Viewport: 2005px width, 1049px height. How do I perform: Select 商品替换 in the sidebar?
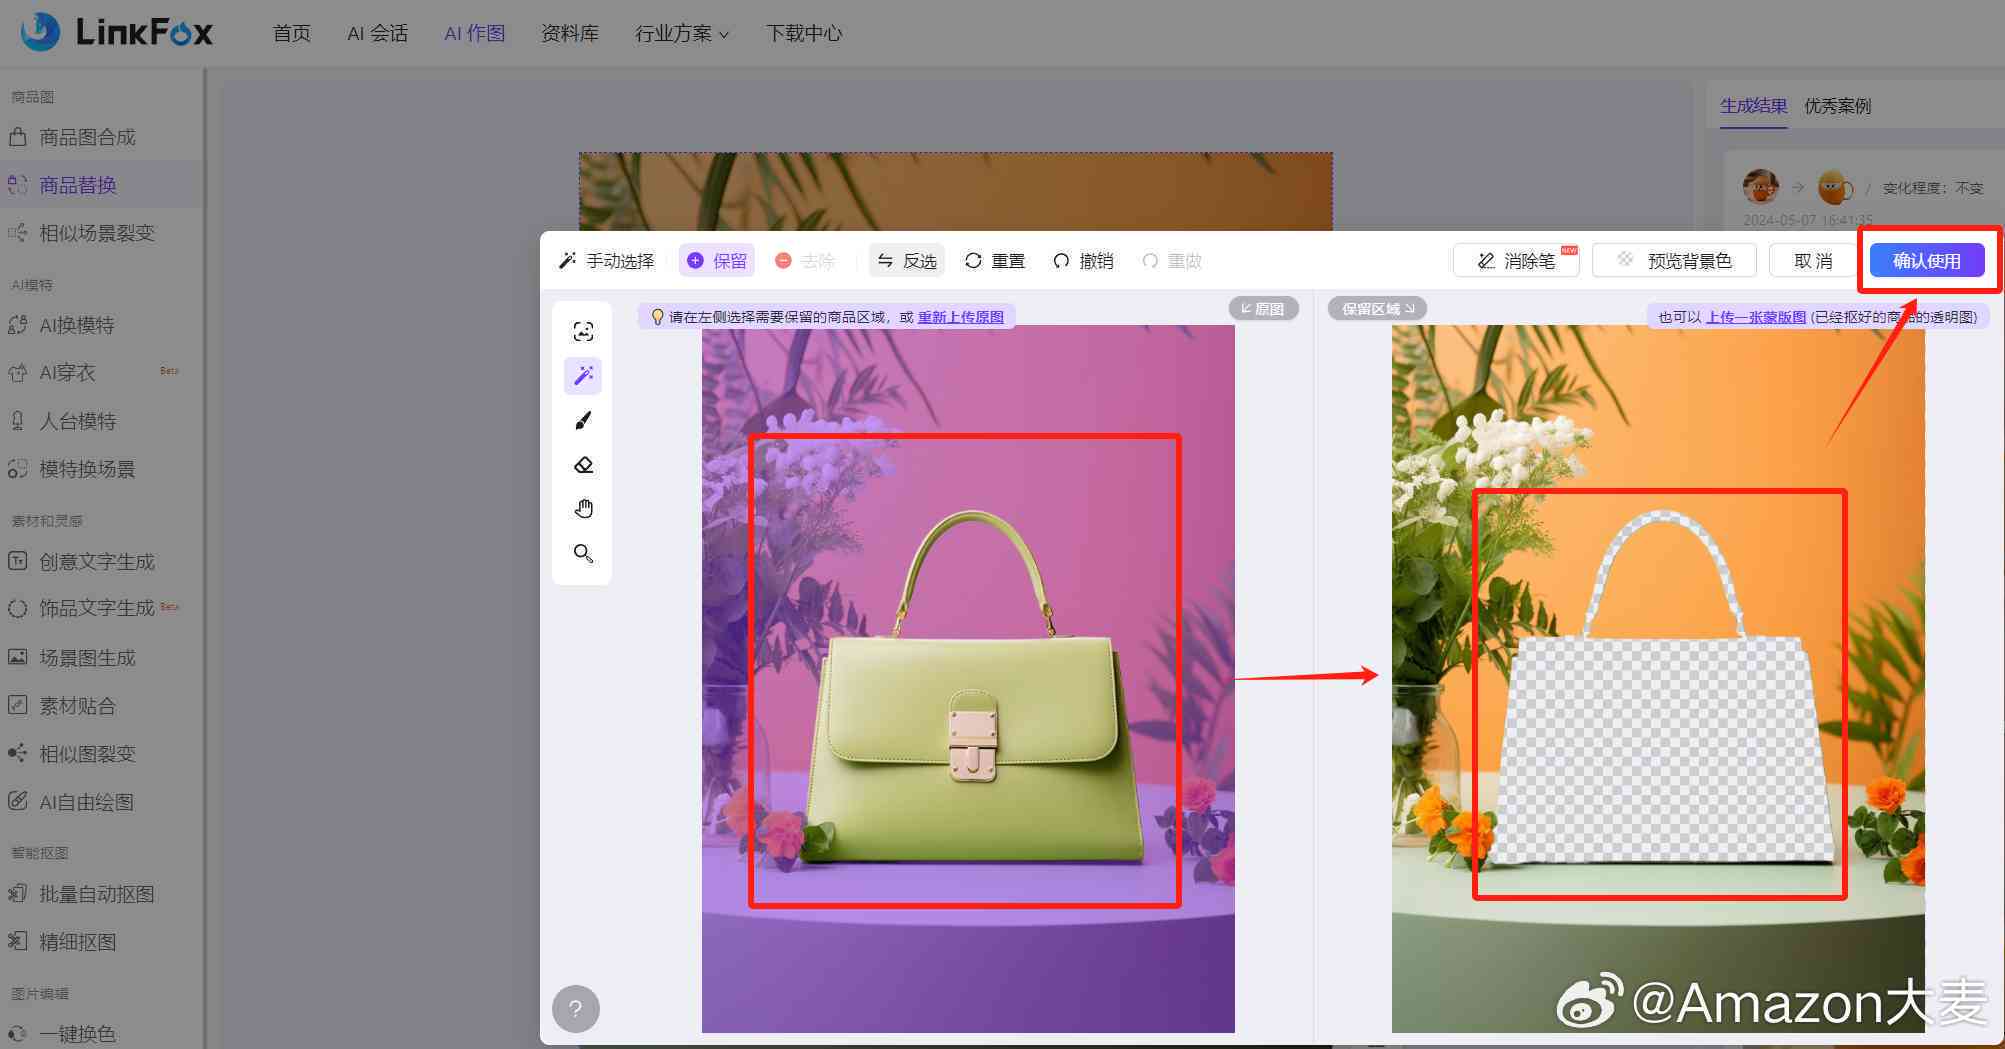point(100,185)
